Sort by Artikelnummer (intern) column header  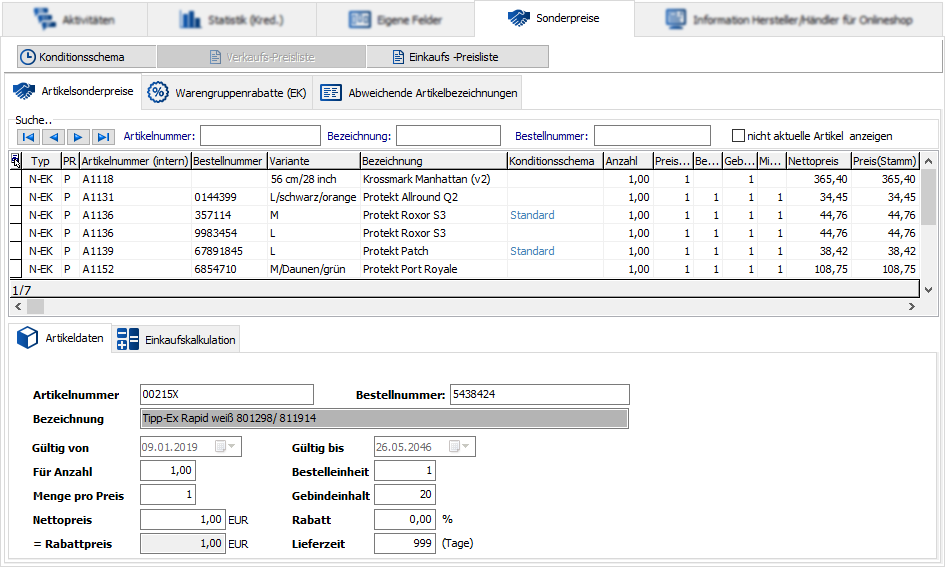click(x=135, y=161)
